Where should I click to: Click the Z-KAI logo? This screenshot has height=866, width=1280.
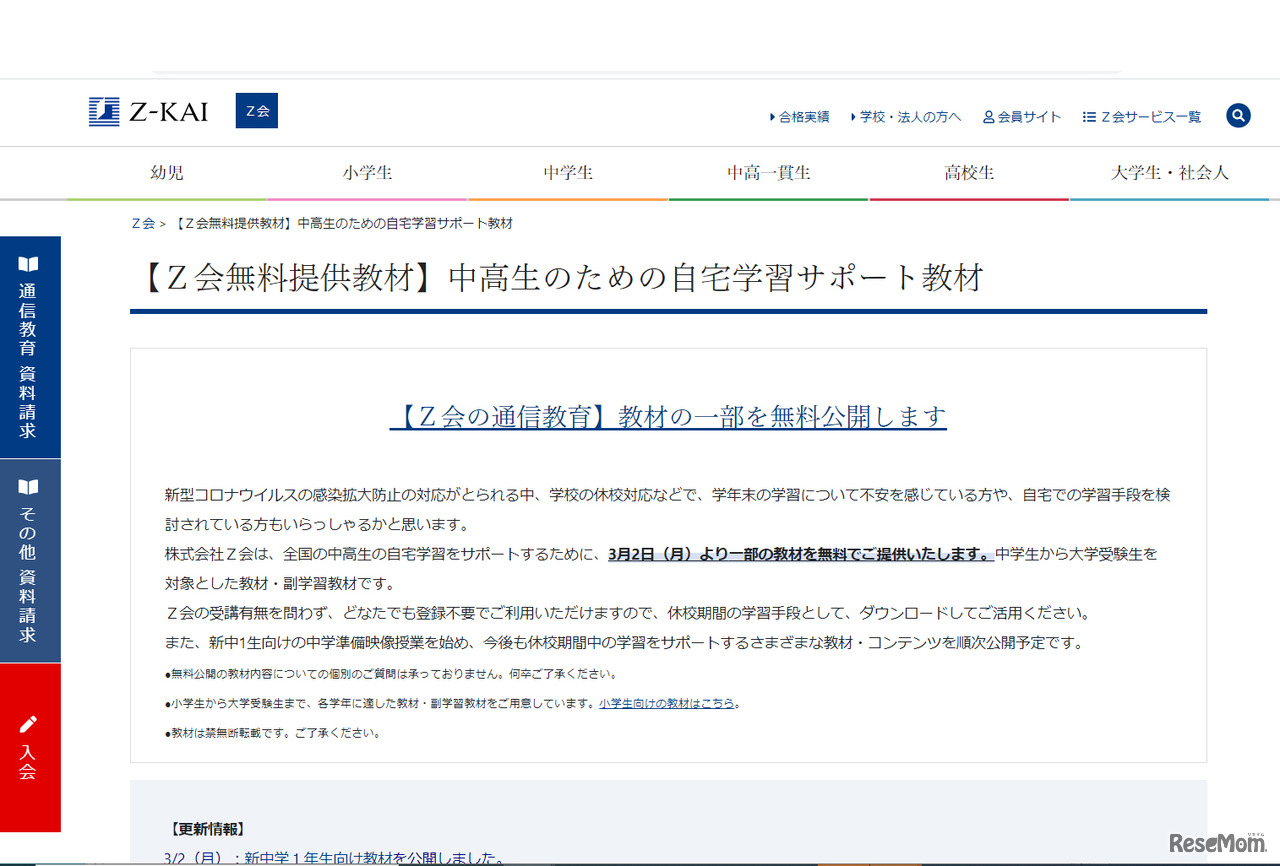click(x=150, y=112)
